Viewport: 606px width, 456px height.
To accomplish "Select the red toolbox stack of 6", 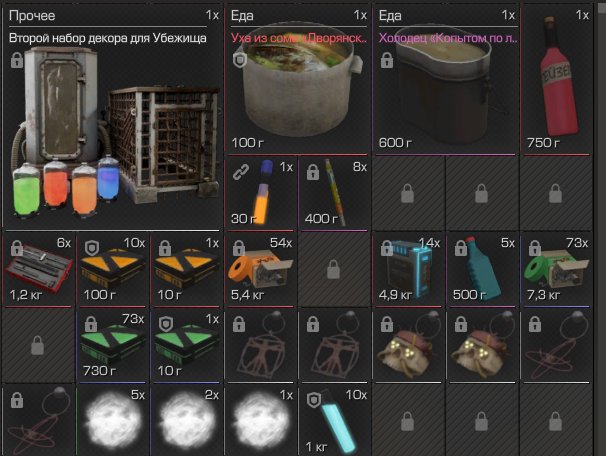I will click(38, 269).
